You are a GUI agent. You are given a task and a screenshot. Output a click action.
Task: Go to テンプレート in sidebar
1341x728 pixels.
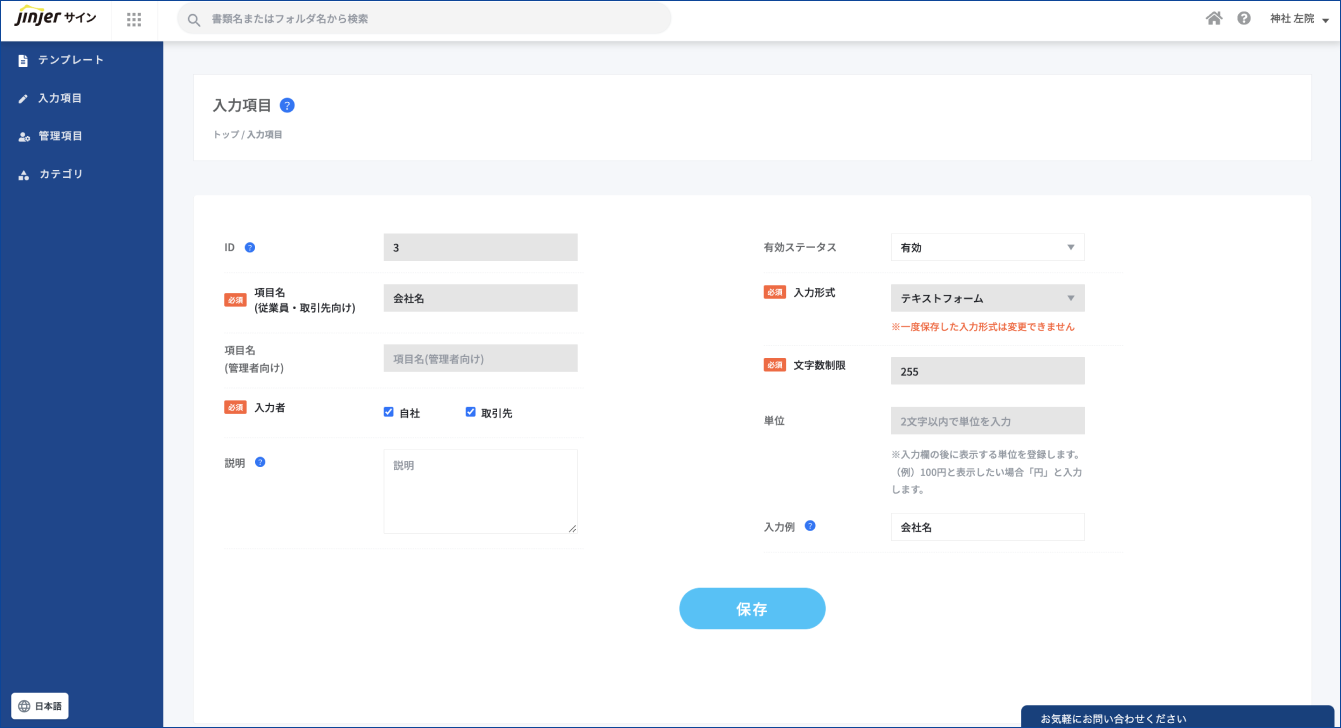(x=70, y=60)
